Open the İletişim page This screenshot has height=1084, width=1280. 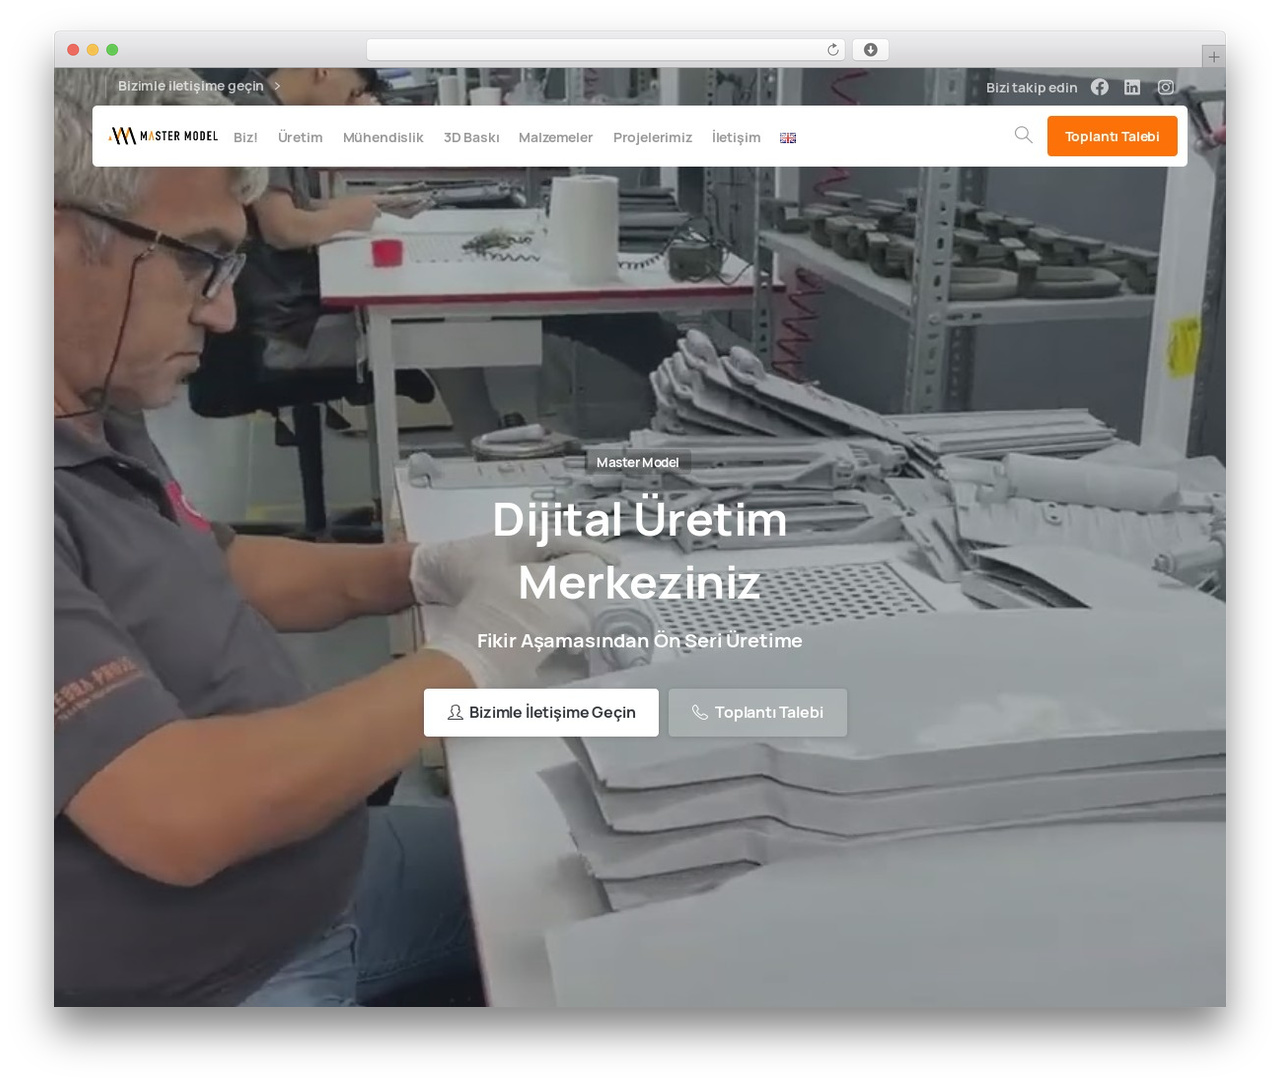click(x=736, y=137)
